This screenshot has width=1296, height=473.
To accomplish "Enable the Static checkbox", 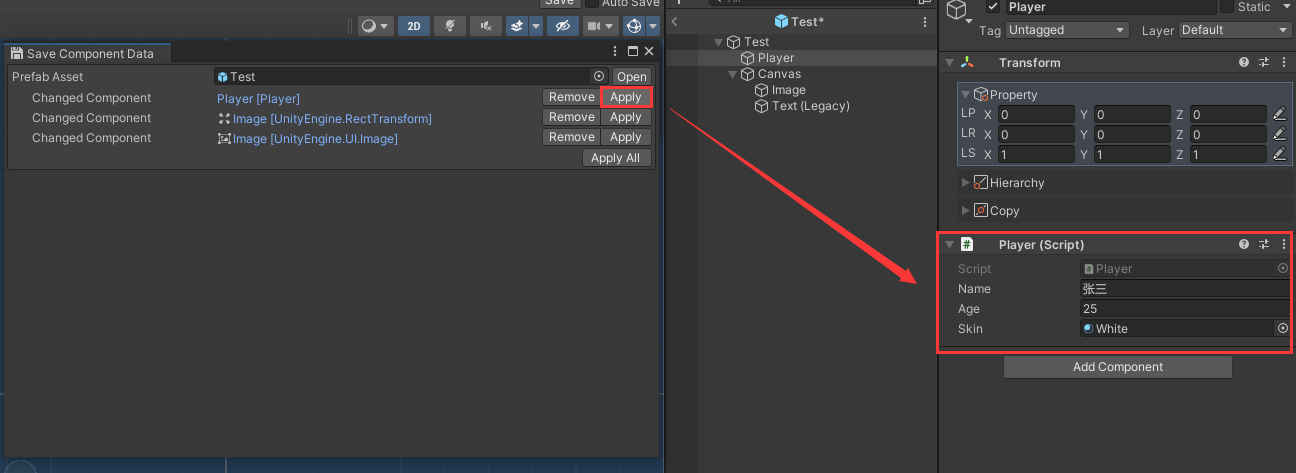I will 1227,6.
